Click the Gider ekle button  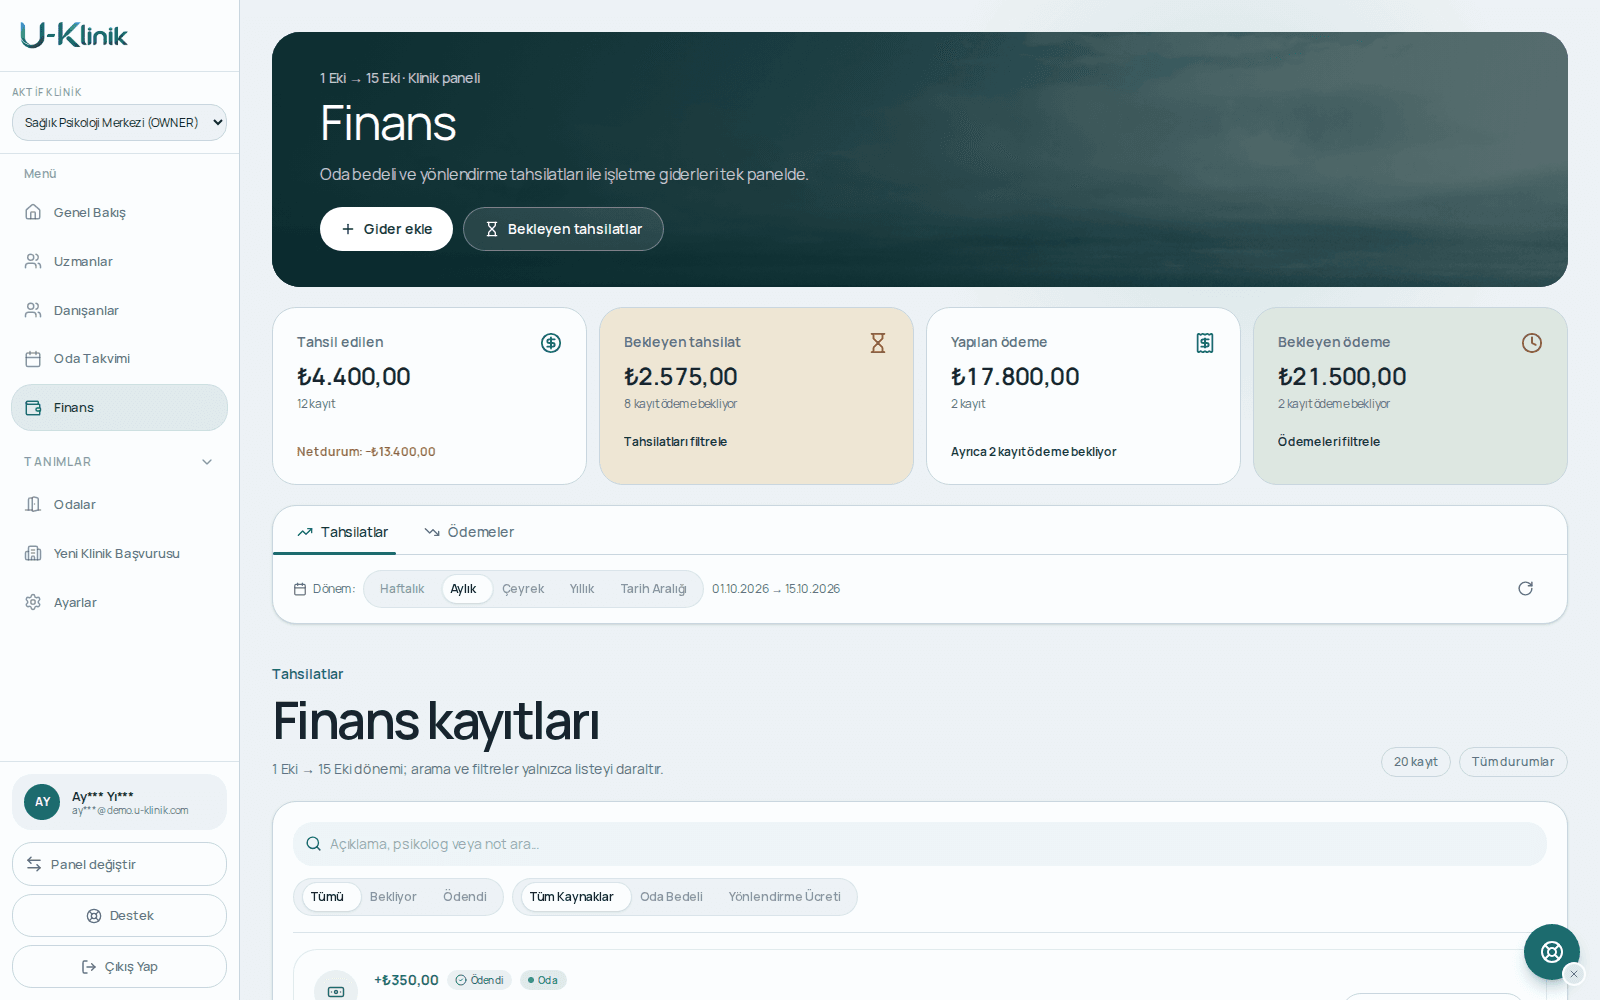coord(386,229)
